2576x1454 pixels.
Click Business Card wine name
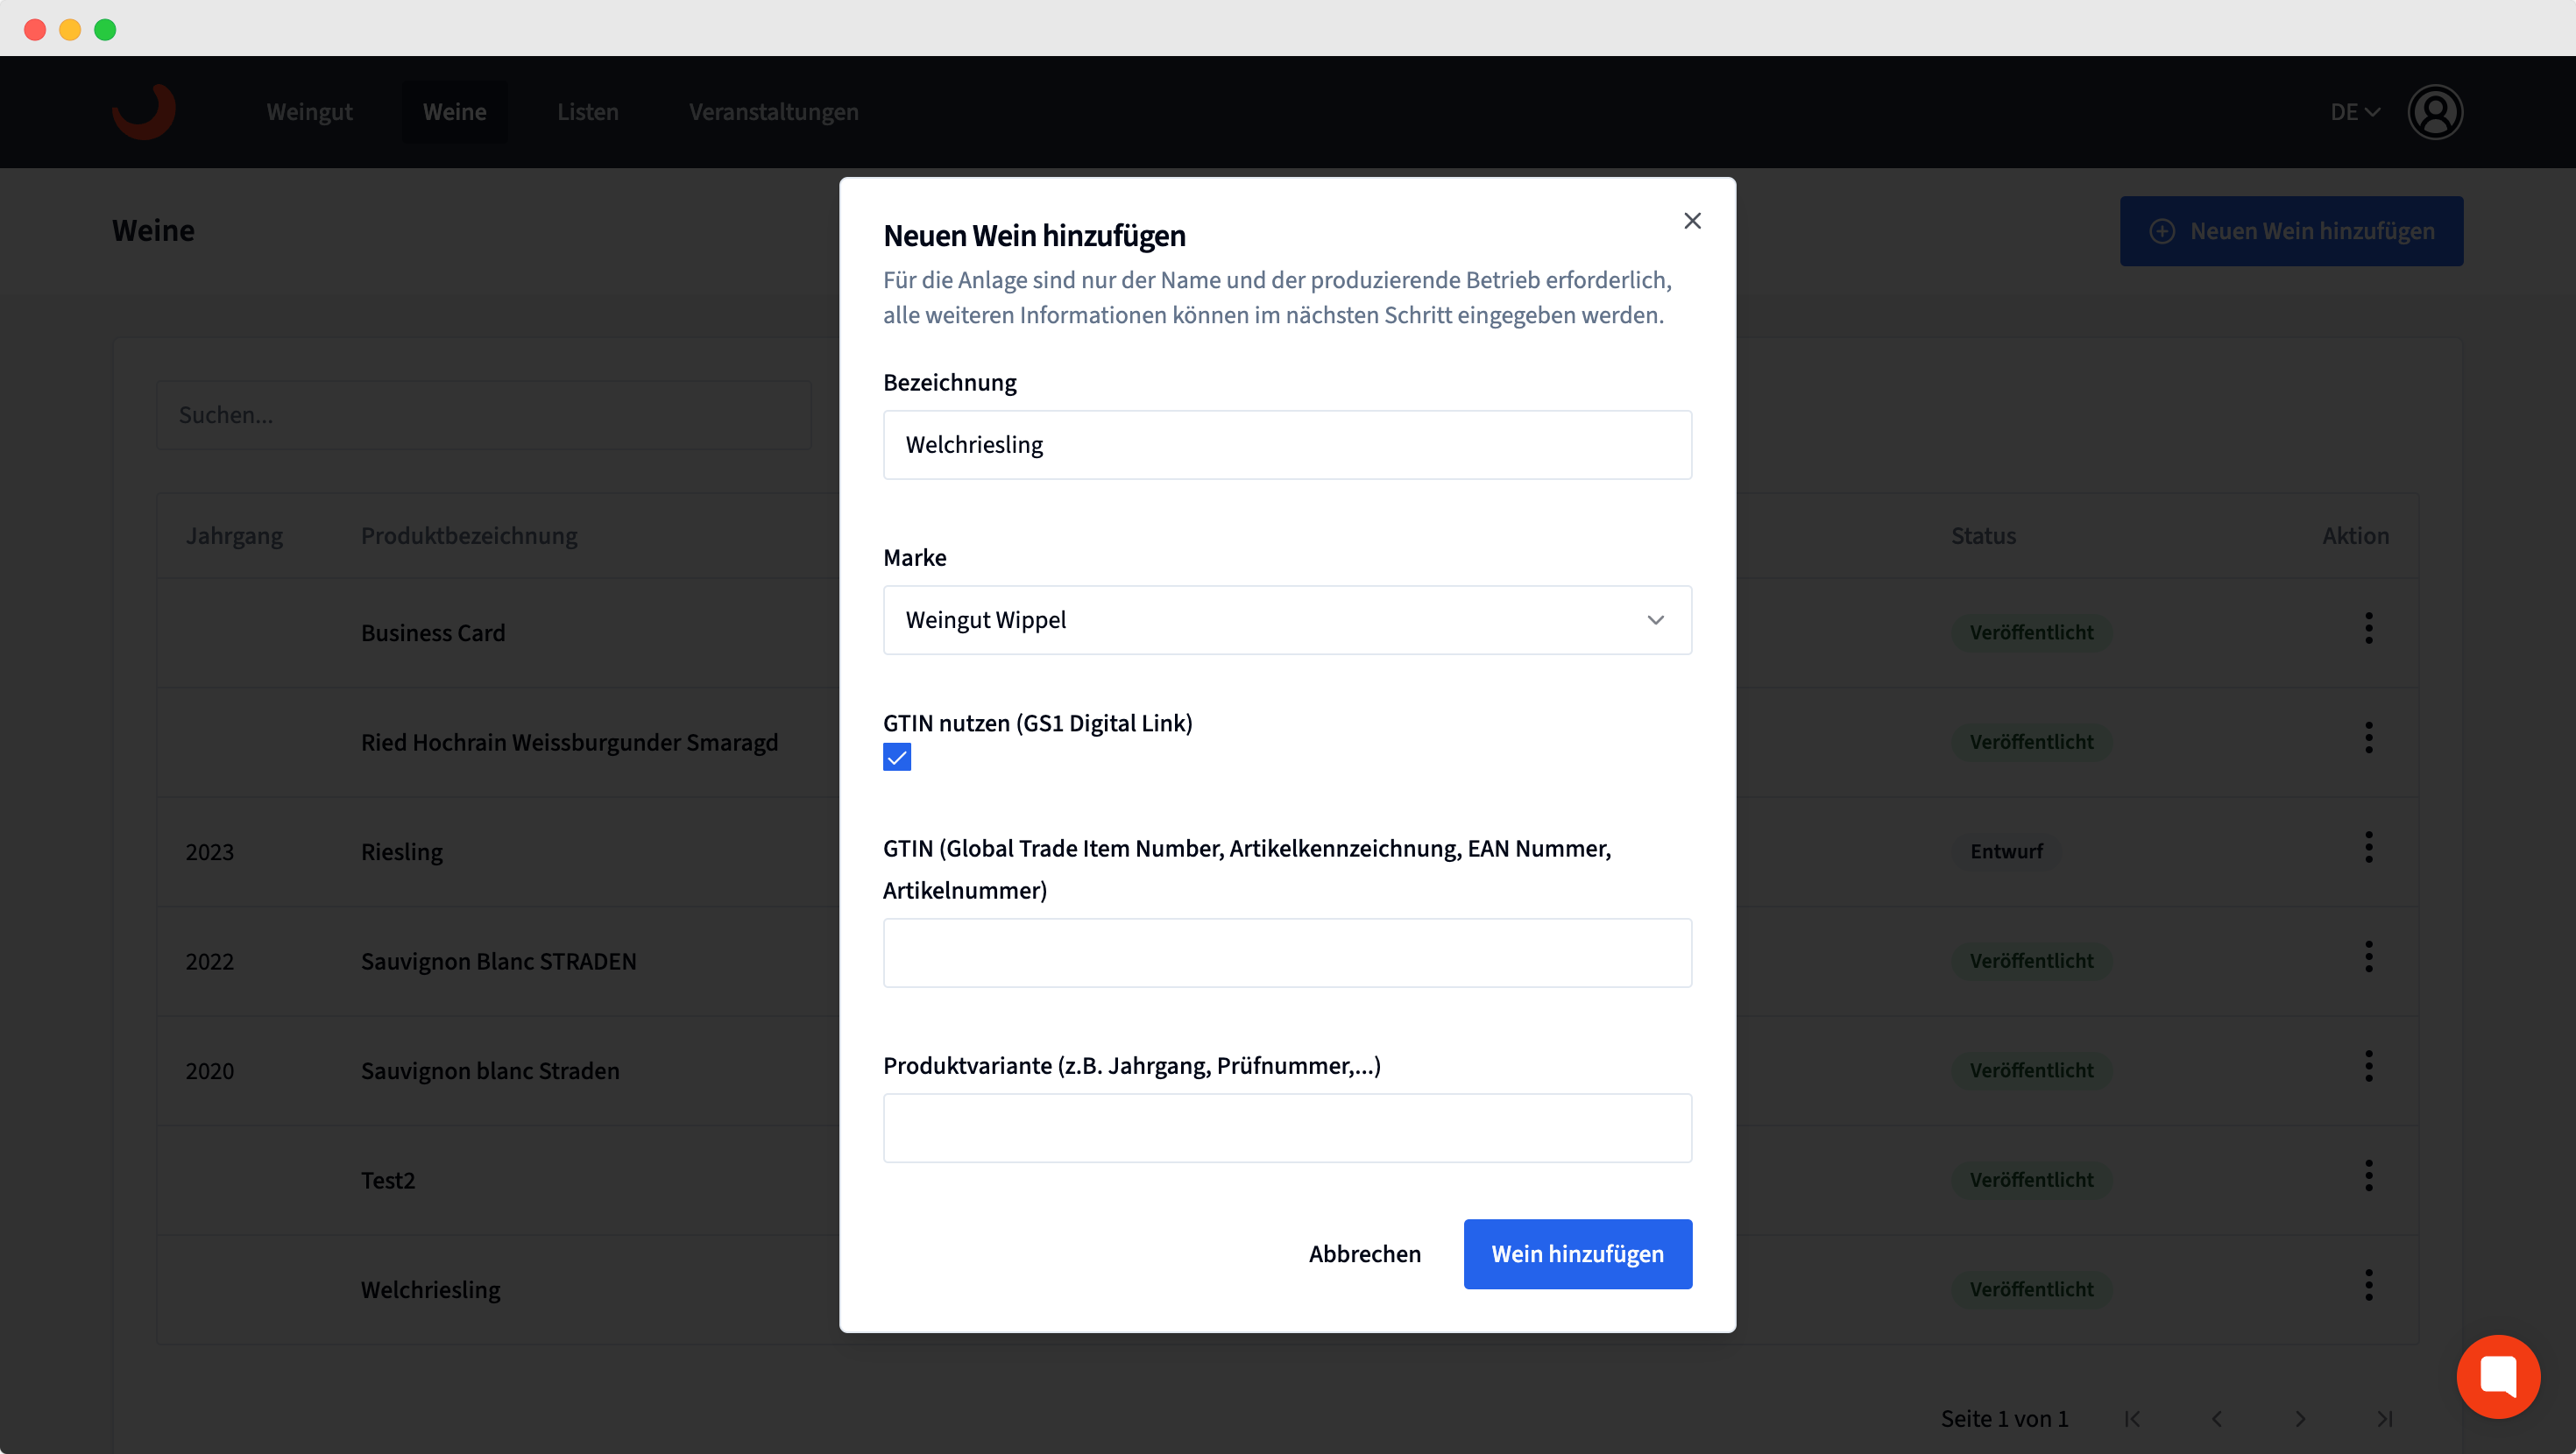click(x=433, y=633)
